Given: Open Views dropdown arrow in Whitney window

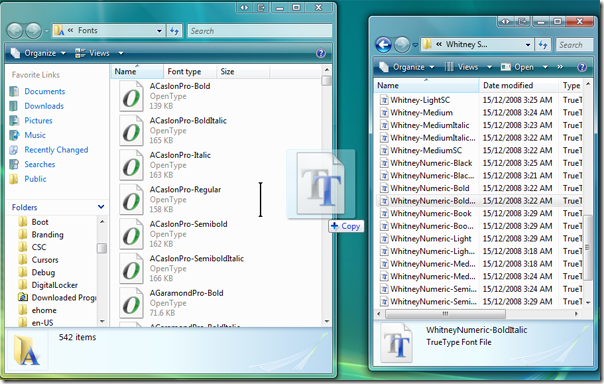Looking at the screenshot, I should pos(489,67).
